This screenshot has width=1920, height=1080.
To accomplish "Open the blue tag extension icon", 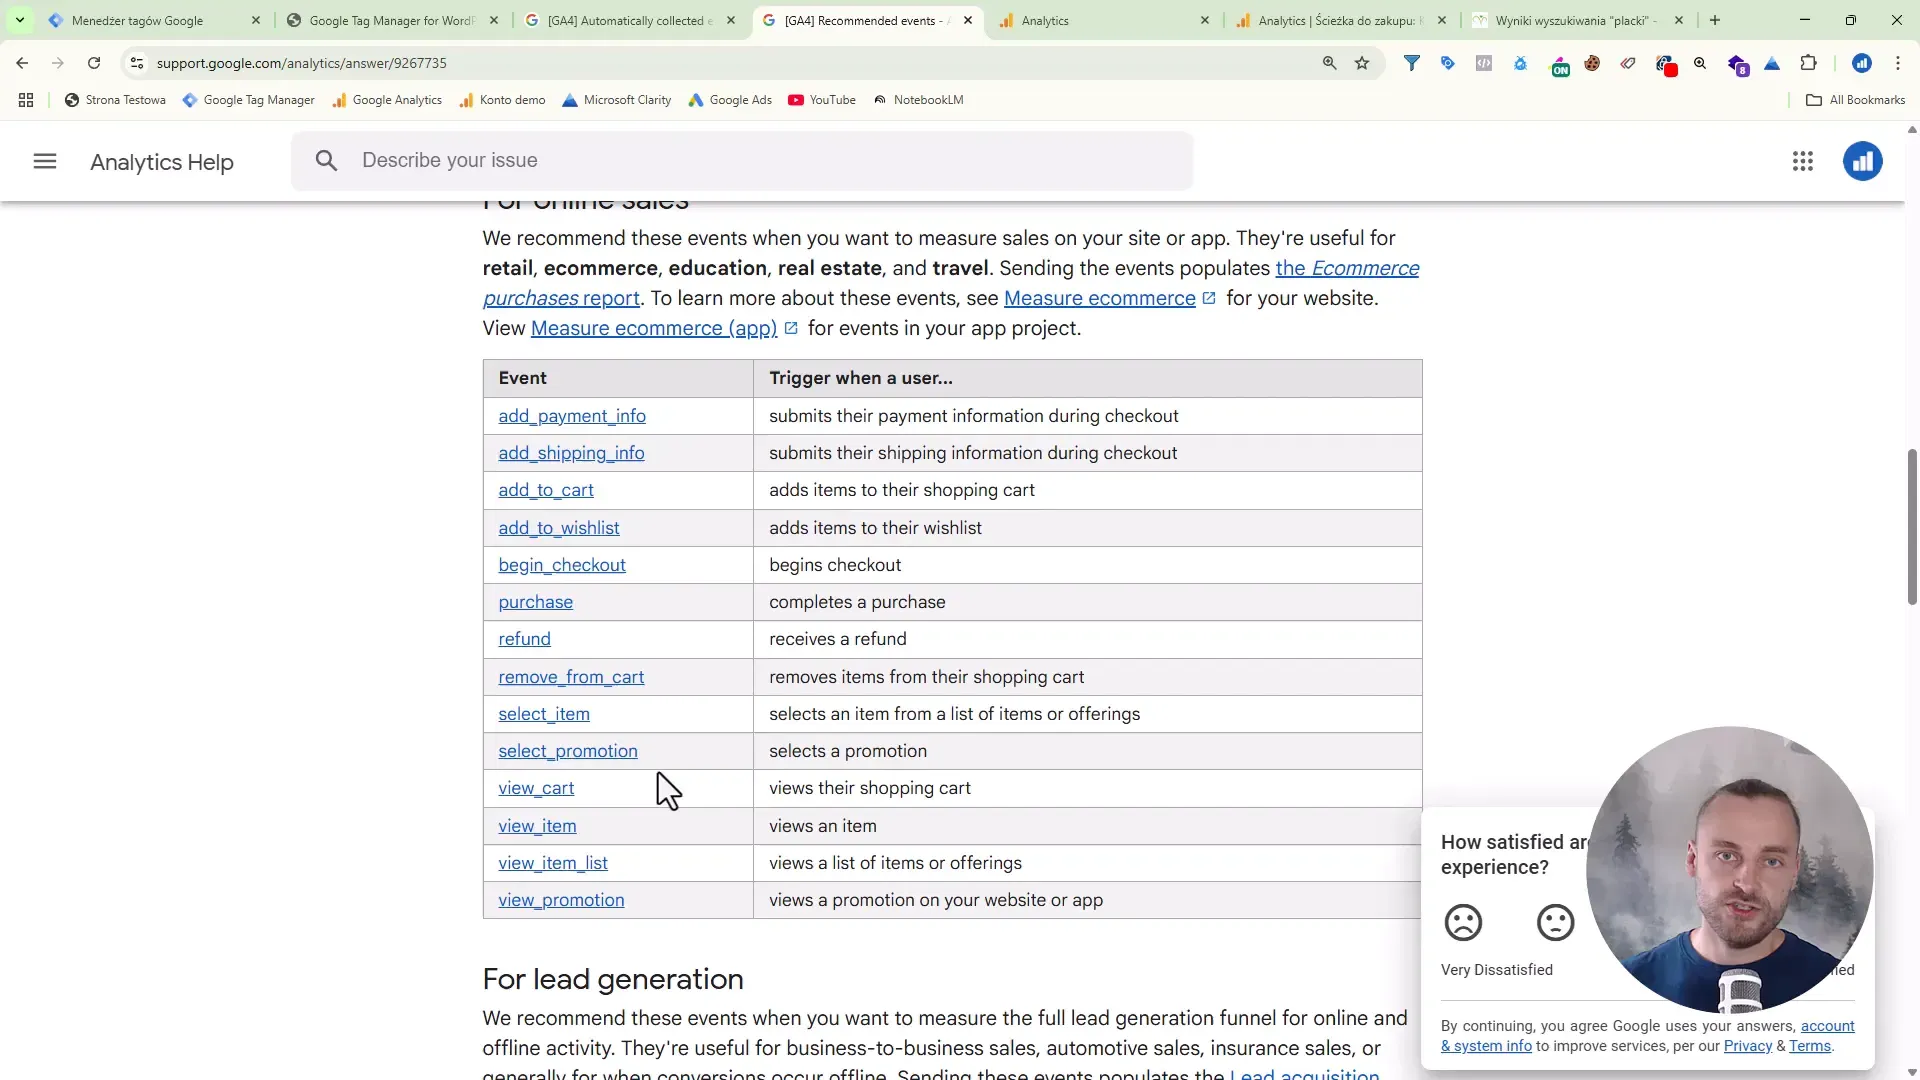I will click(x=1447, y=63).
